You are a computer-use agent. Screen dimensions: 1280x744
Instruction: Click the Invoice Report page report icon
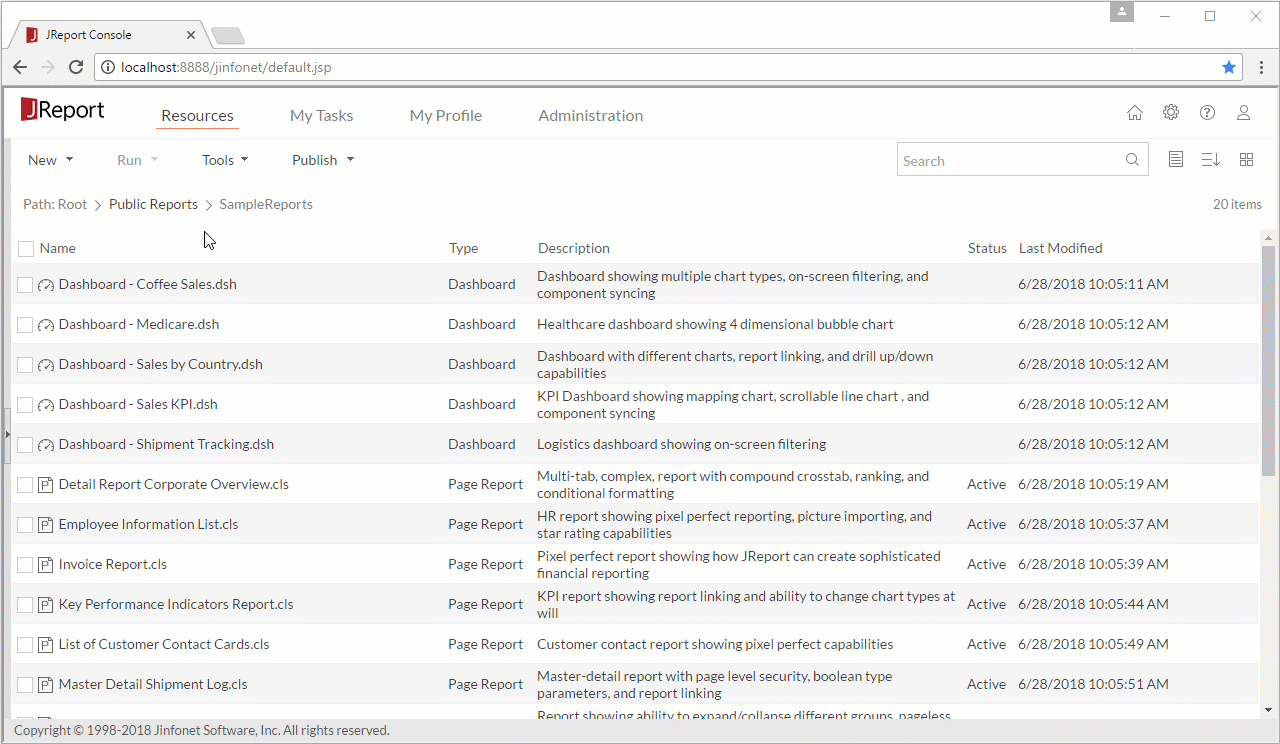(45, 565)
